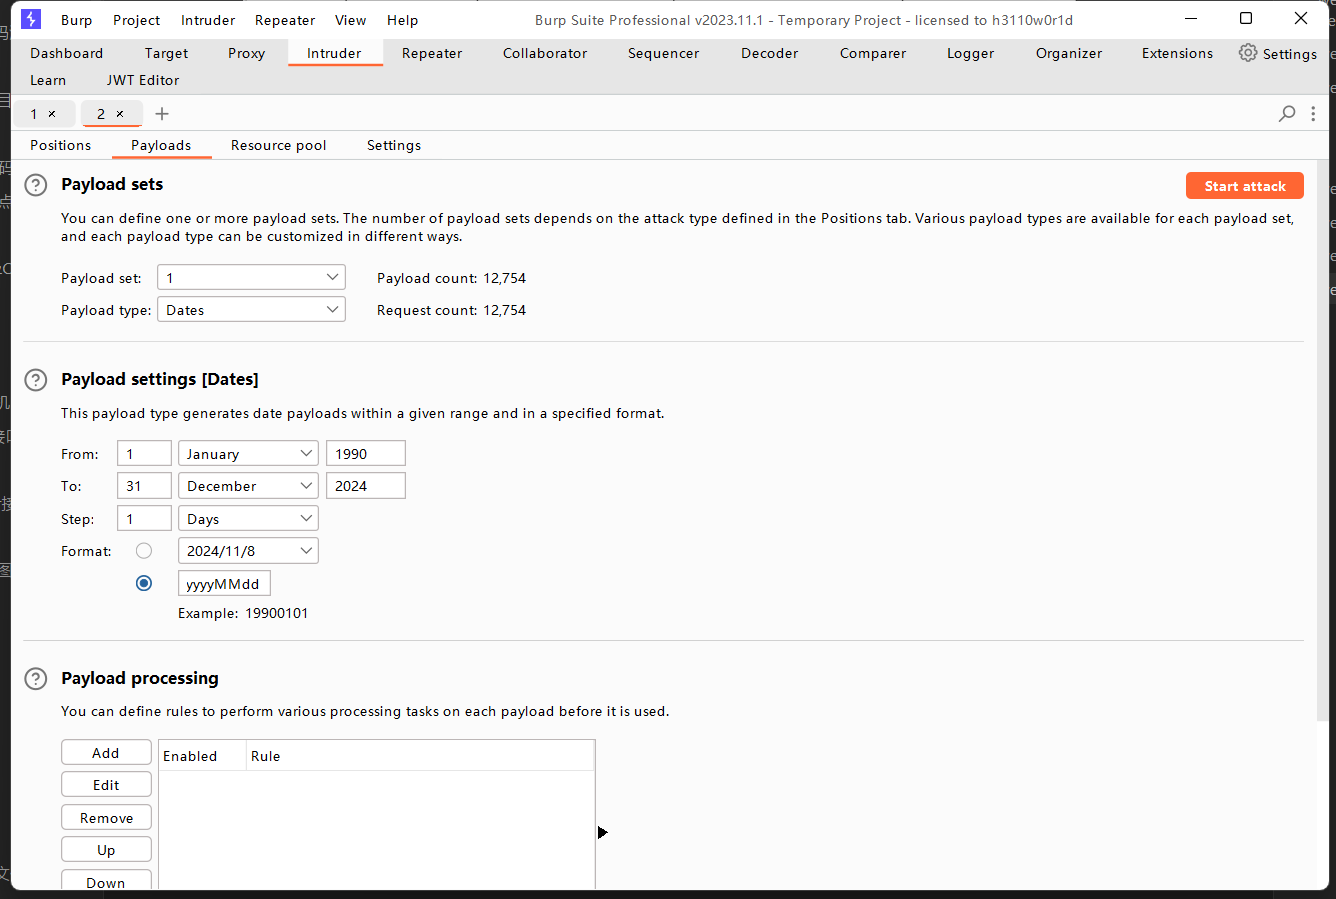
Task: Switch to the Comparer tab
Action: click(x=873, y=53)
